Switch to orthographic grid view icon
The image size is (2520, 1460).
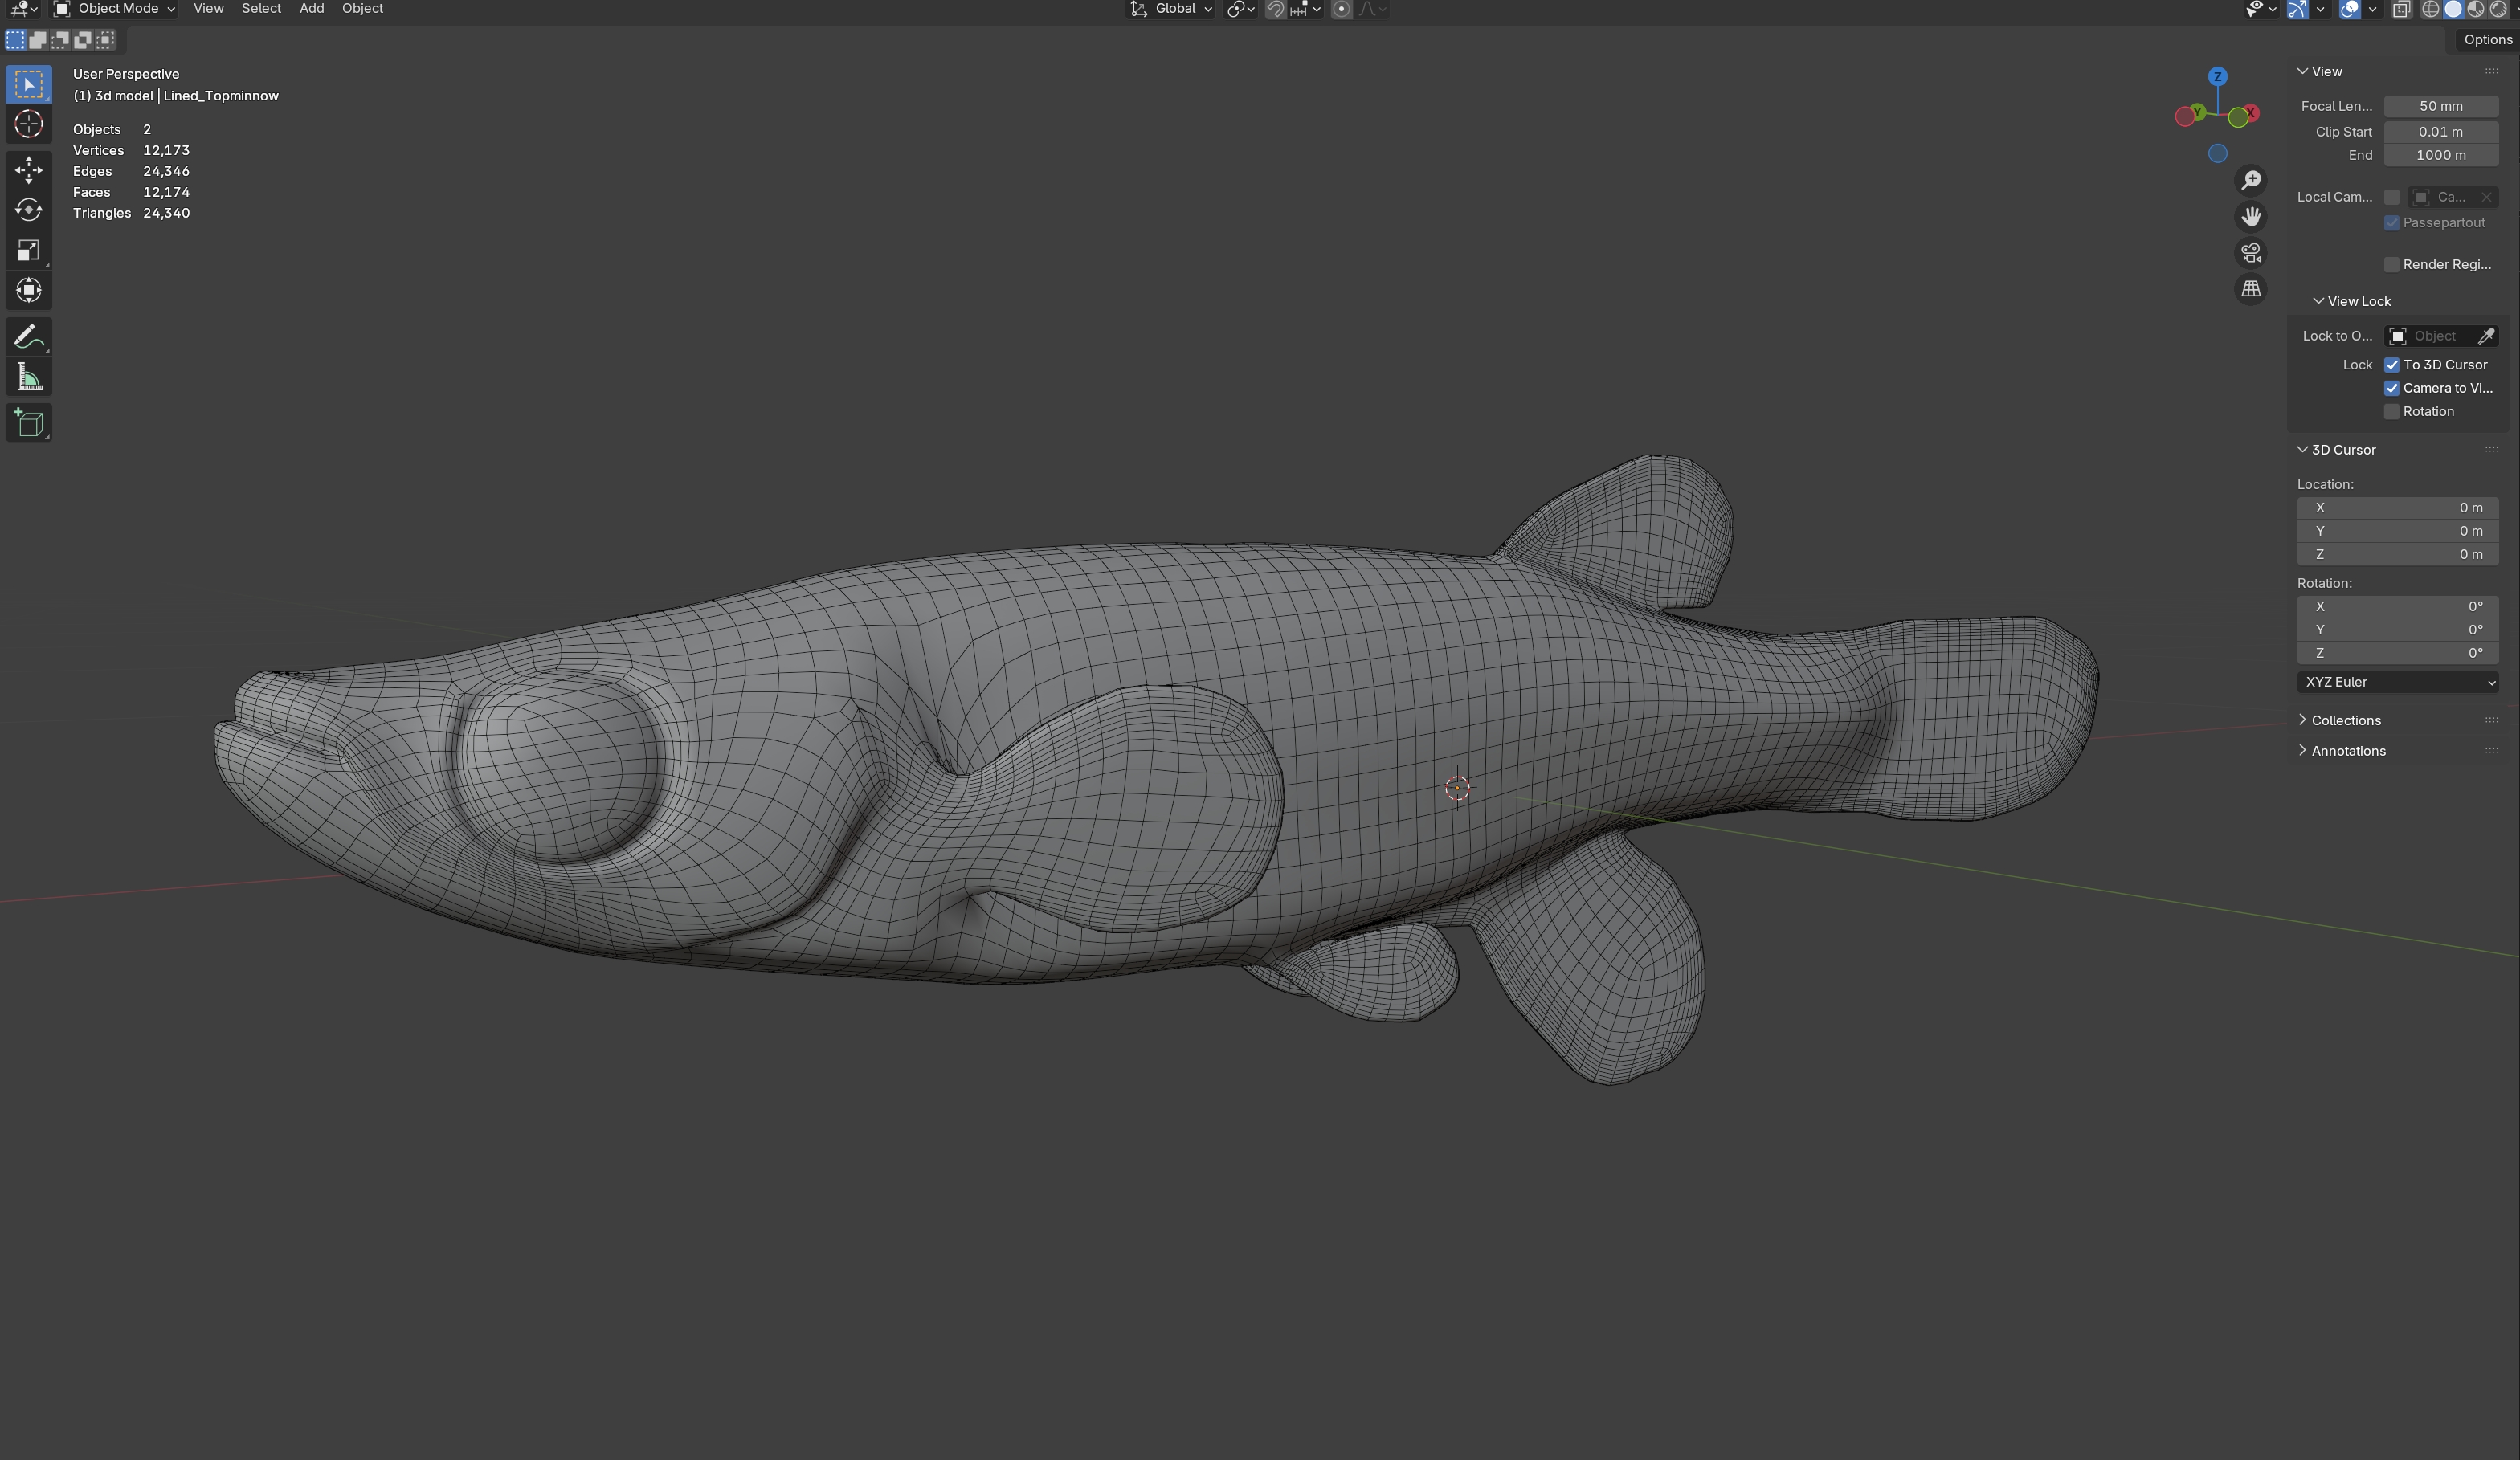[x=2250, y=289]
